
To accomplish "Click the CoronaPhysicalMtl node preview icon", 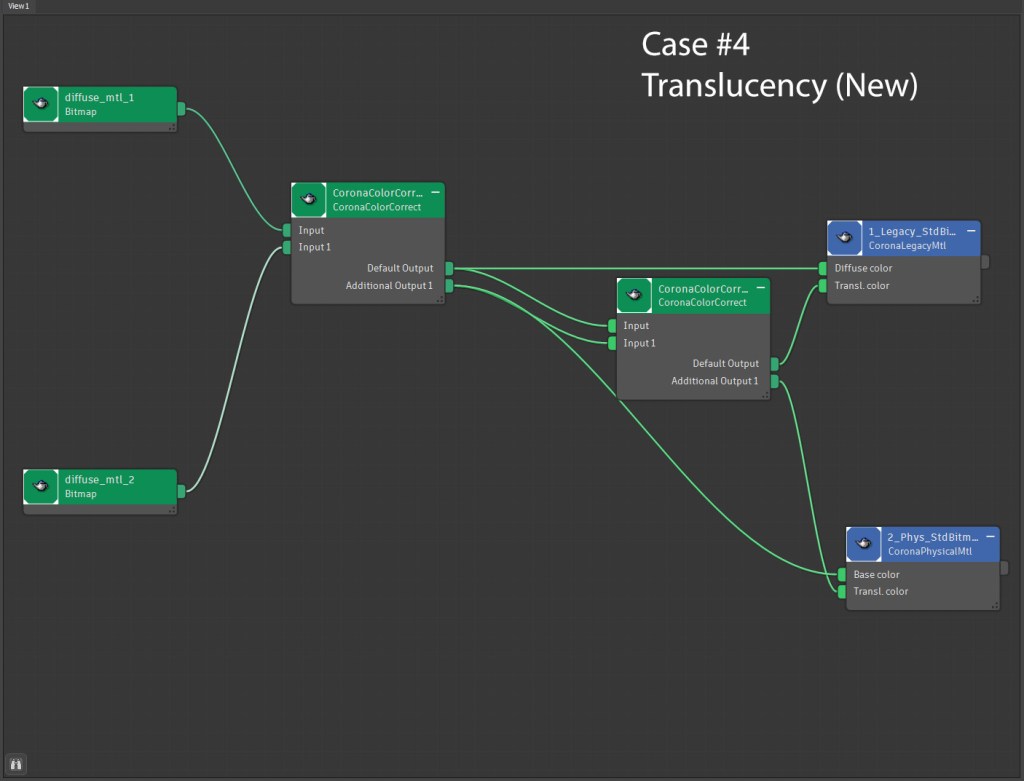I will pos(864,544).
